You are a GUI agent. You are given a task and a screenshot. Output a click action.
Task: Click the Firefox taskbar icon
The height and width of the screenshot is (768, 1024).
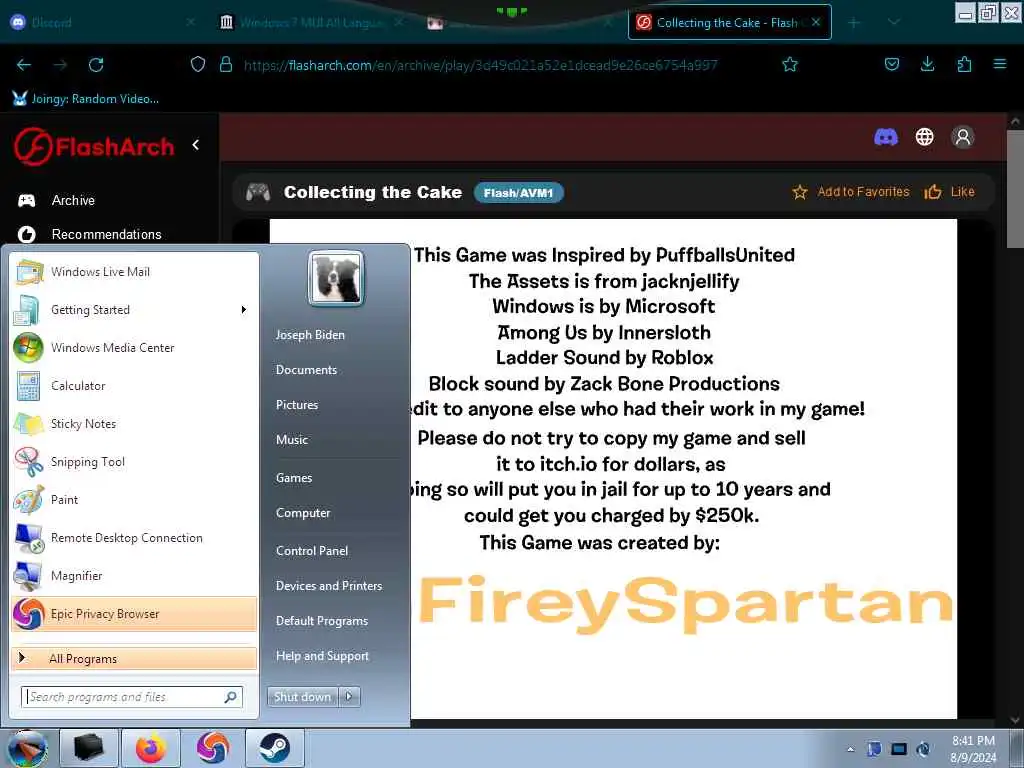coord(151,748)
